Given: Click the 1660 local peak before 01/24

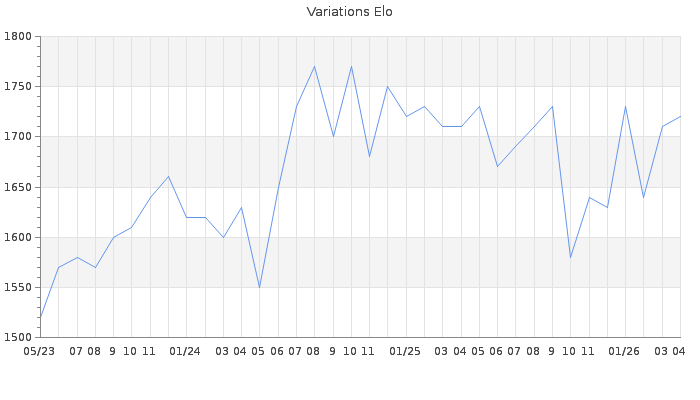Looking at the screenshot, I should [x=168, y=177].
